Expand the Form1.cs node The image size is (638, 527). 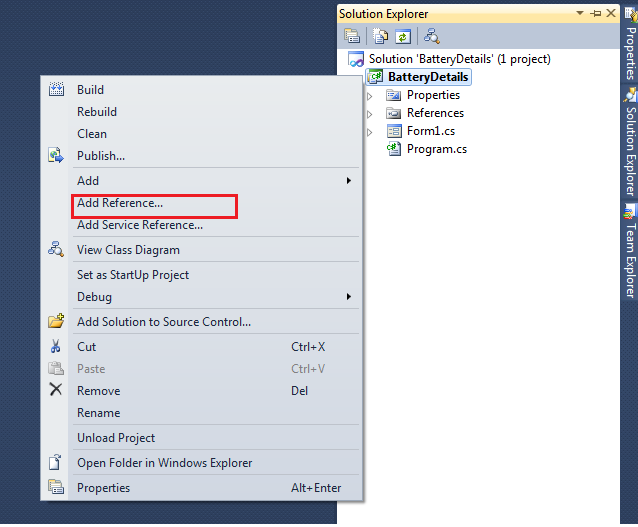[369, 132]
